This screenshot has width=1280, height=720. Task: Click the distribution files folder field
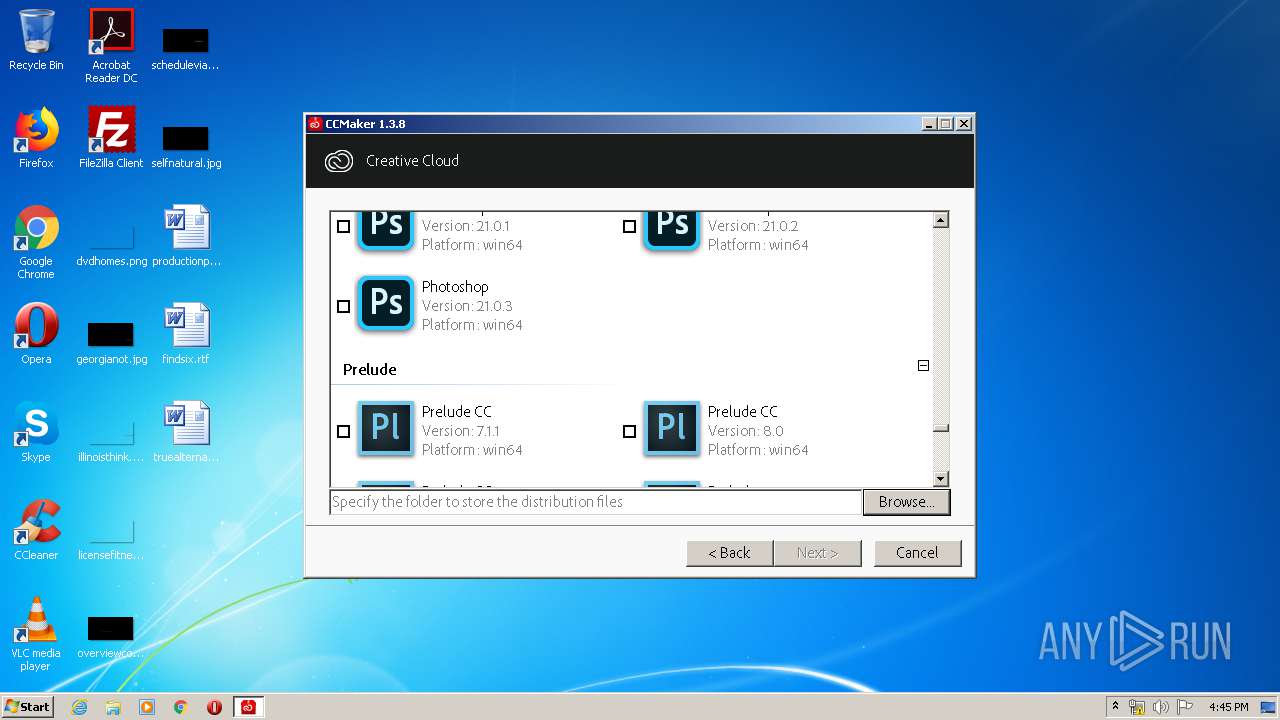[x=595, y=502]
